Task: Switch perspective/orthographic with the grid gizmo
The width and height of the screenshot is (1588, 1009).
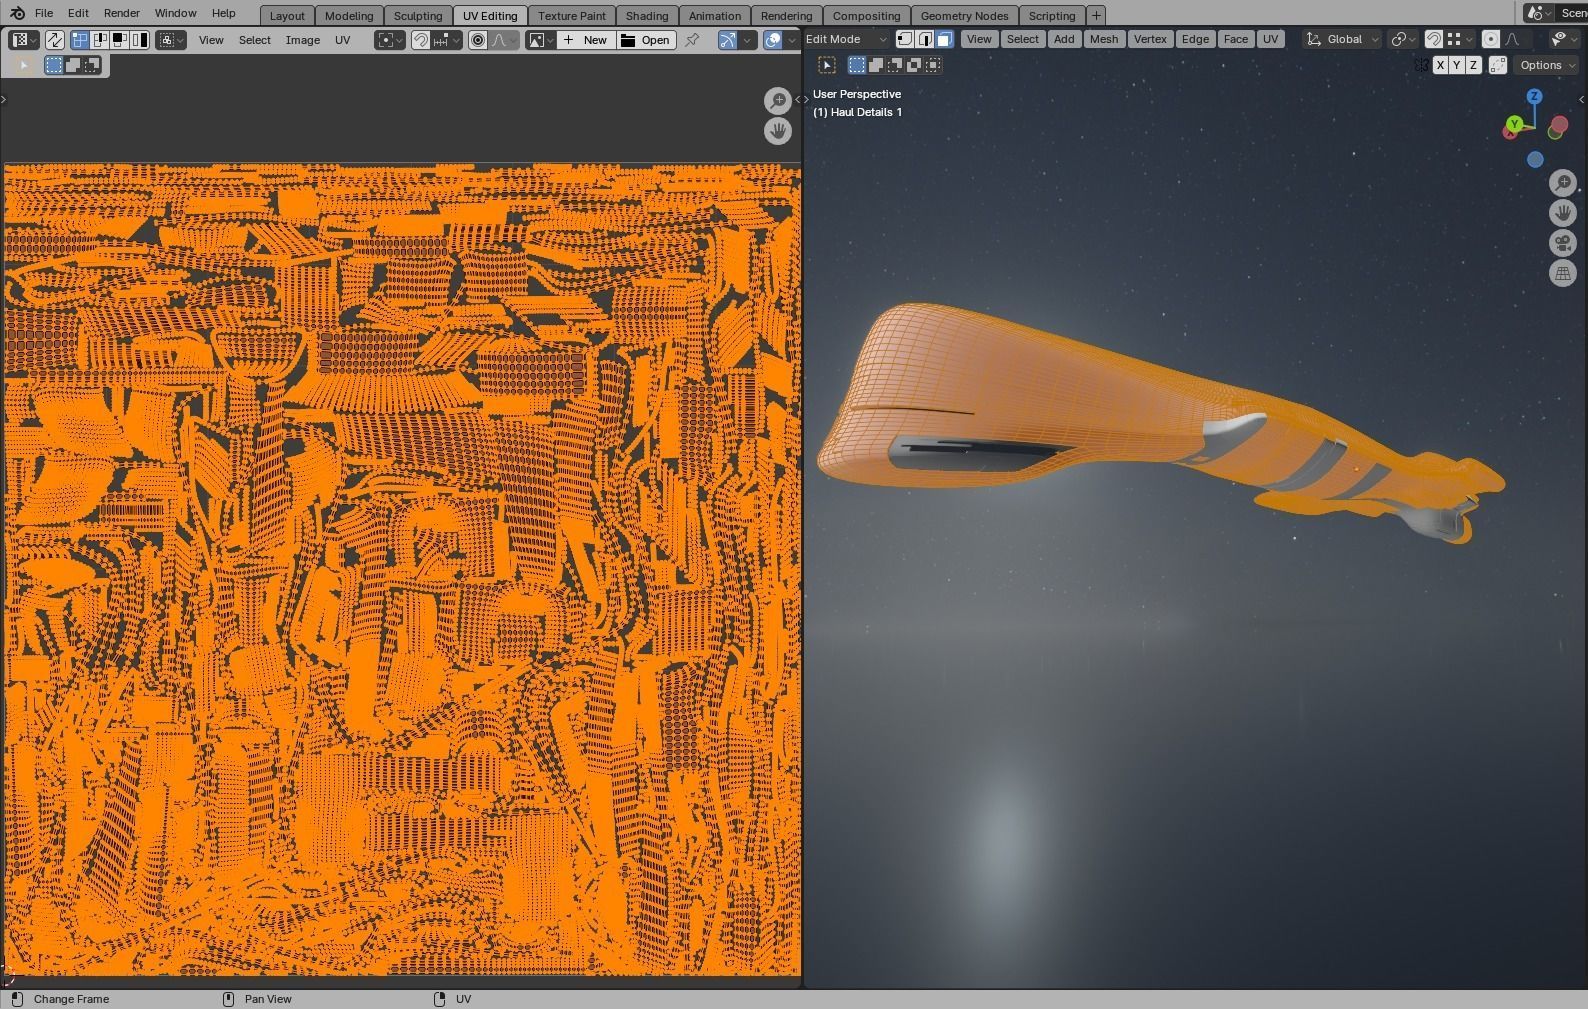Action: click(x=1563, y=273)
